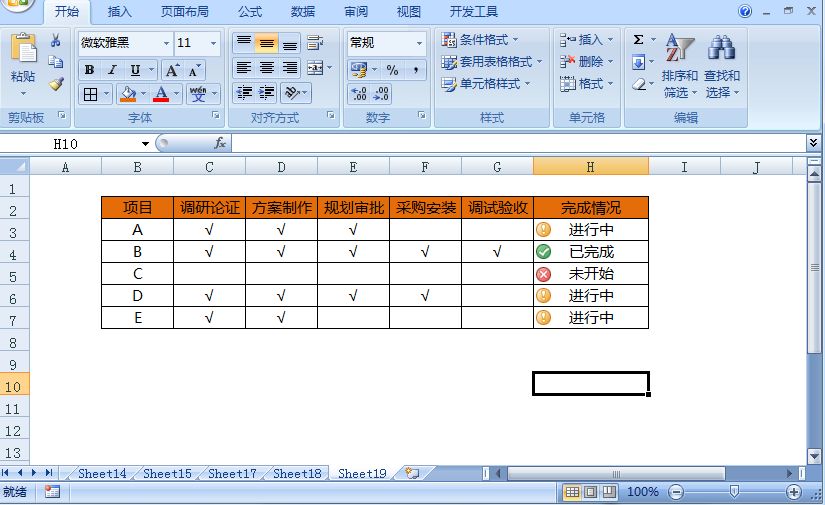Click the zoom in plus button
825x505 pixels.
[793, 492]
